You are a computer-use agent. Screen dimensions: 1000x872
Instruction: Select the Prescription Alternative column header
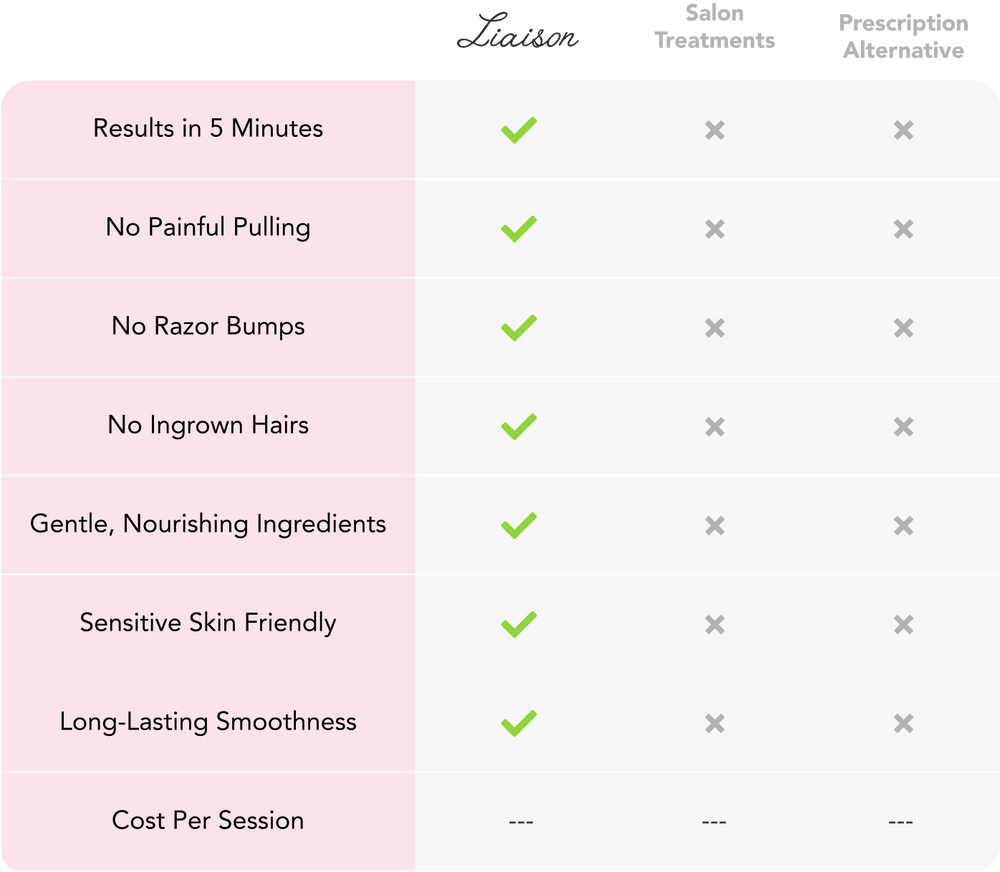903,36
